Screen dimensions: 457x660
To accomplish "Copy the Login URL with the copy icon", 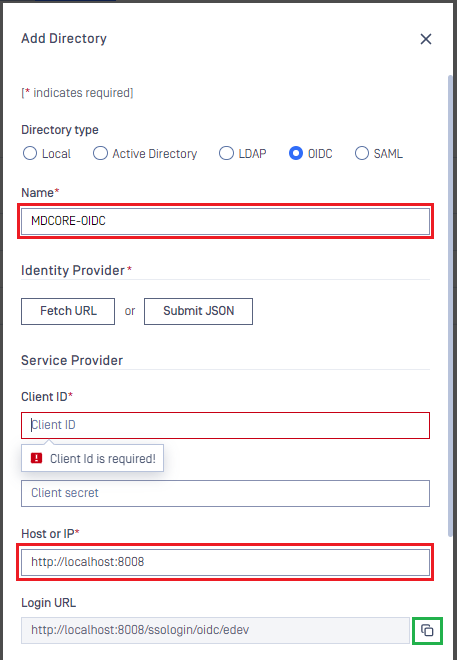I will [x=427, y=630].
